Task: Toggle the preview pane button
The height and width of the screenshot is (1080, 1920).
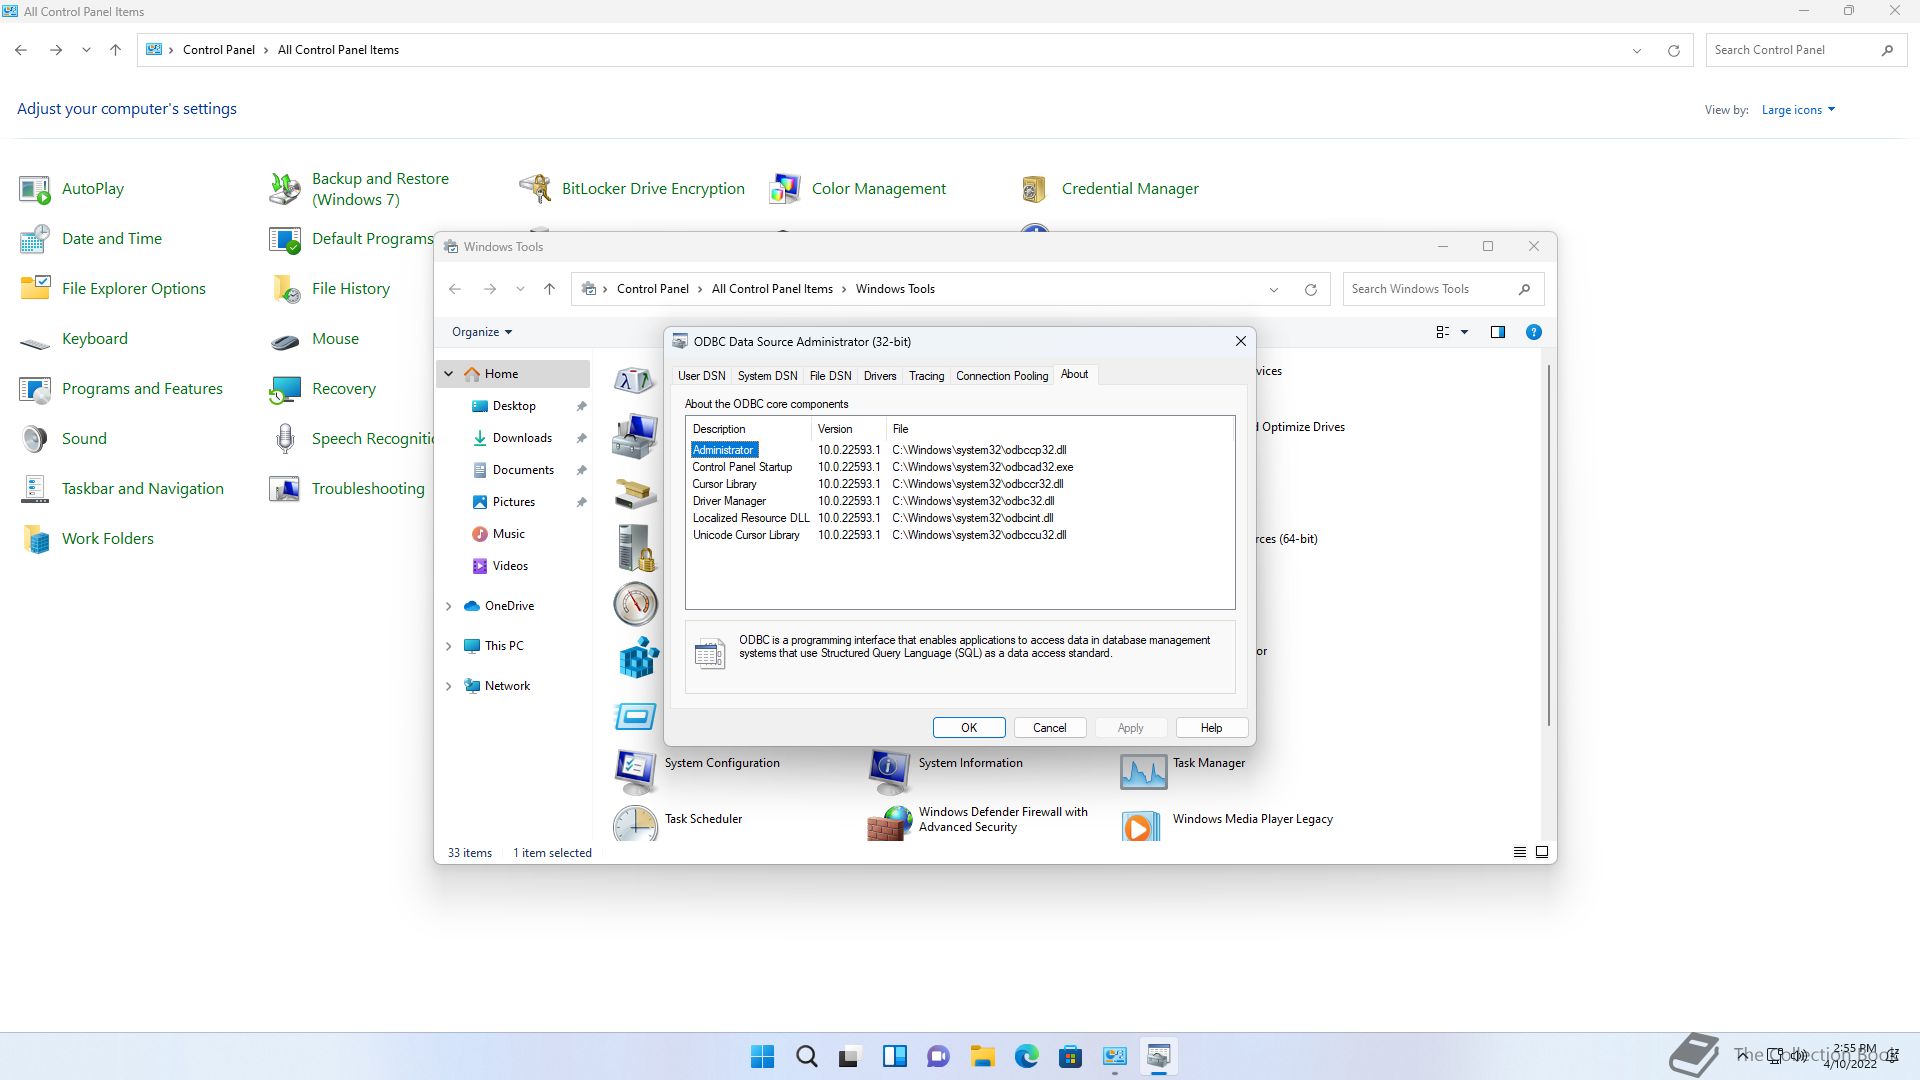Action: (1497, 332)
